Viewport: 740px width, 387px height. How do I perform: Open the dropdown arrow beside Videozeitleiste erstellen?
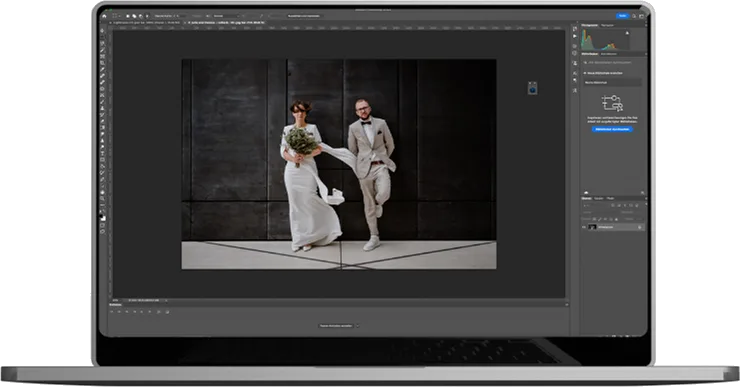[x=357, y=326]
